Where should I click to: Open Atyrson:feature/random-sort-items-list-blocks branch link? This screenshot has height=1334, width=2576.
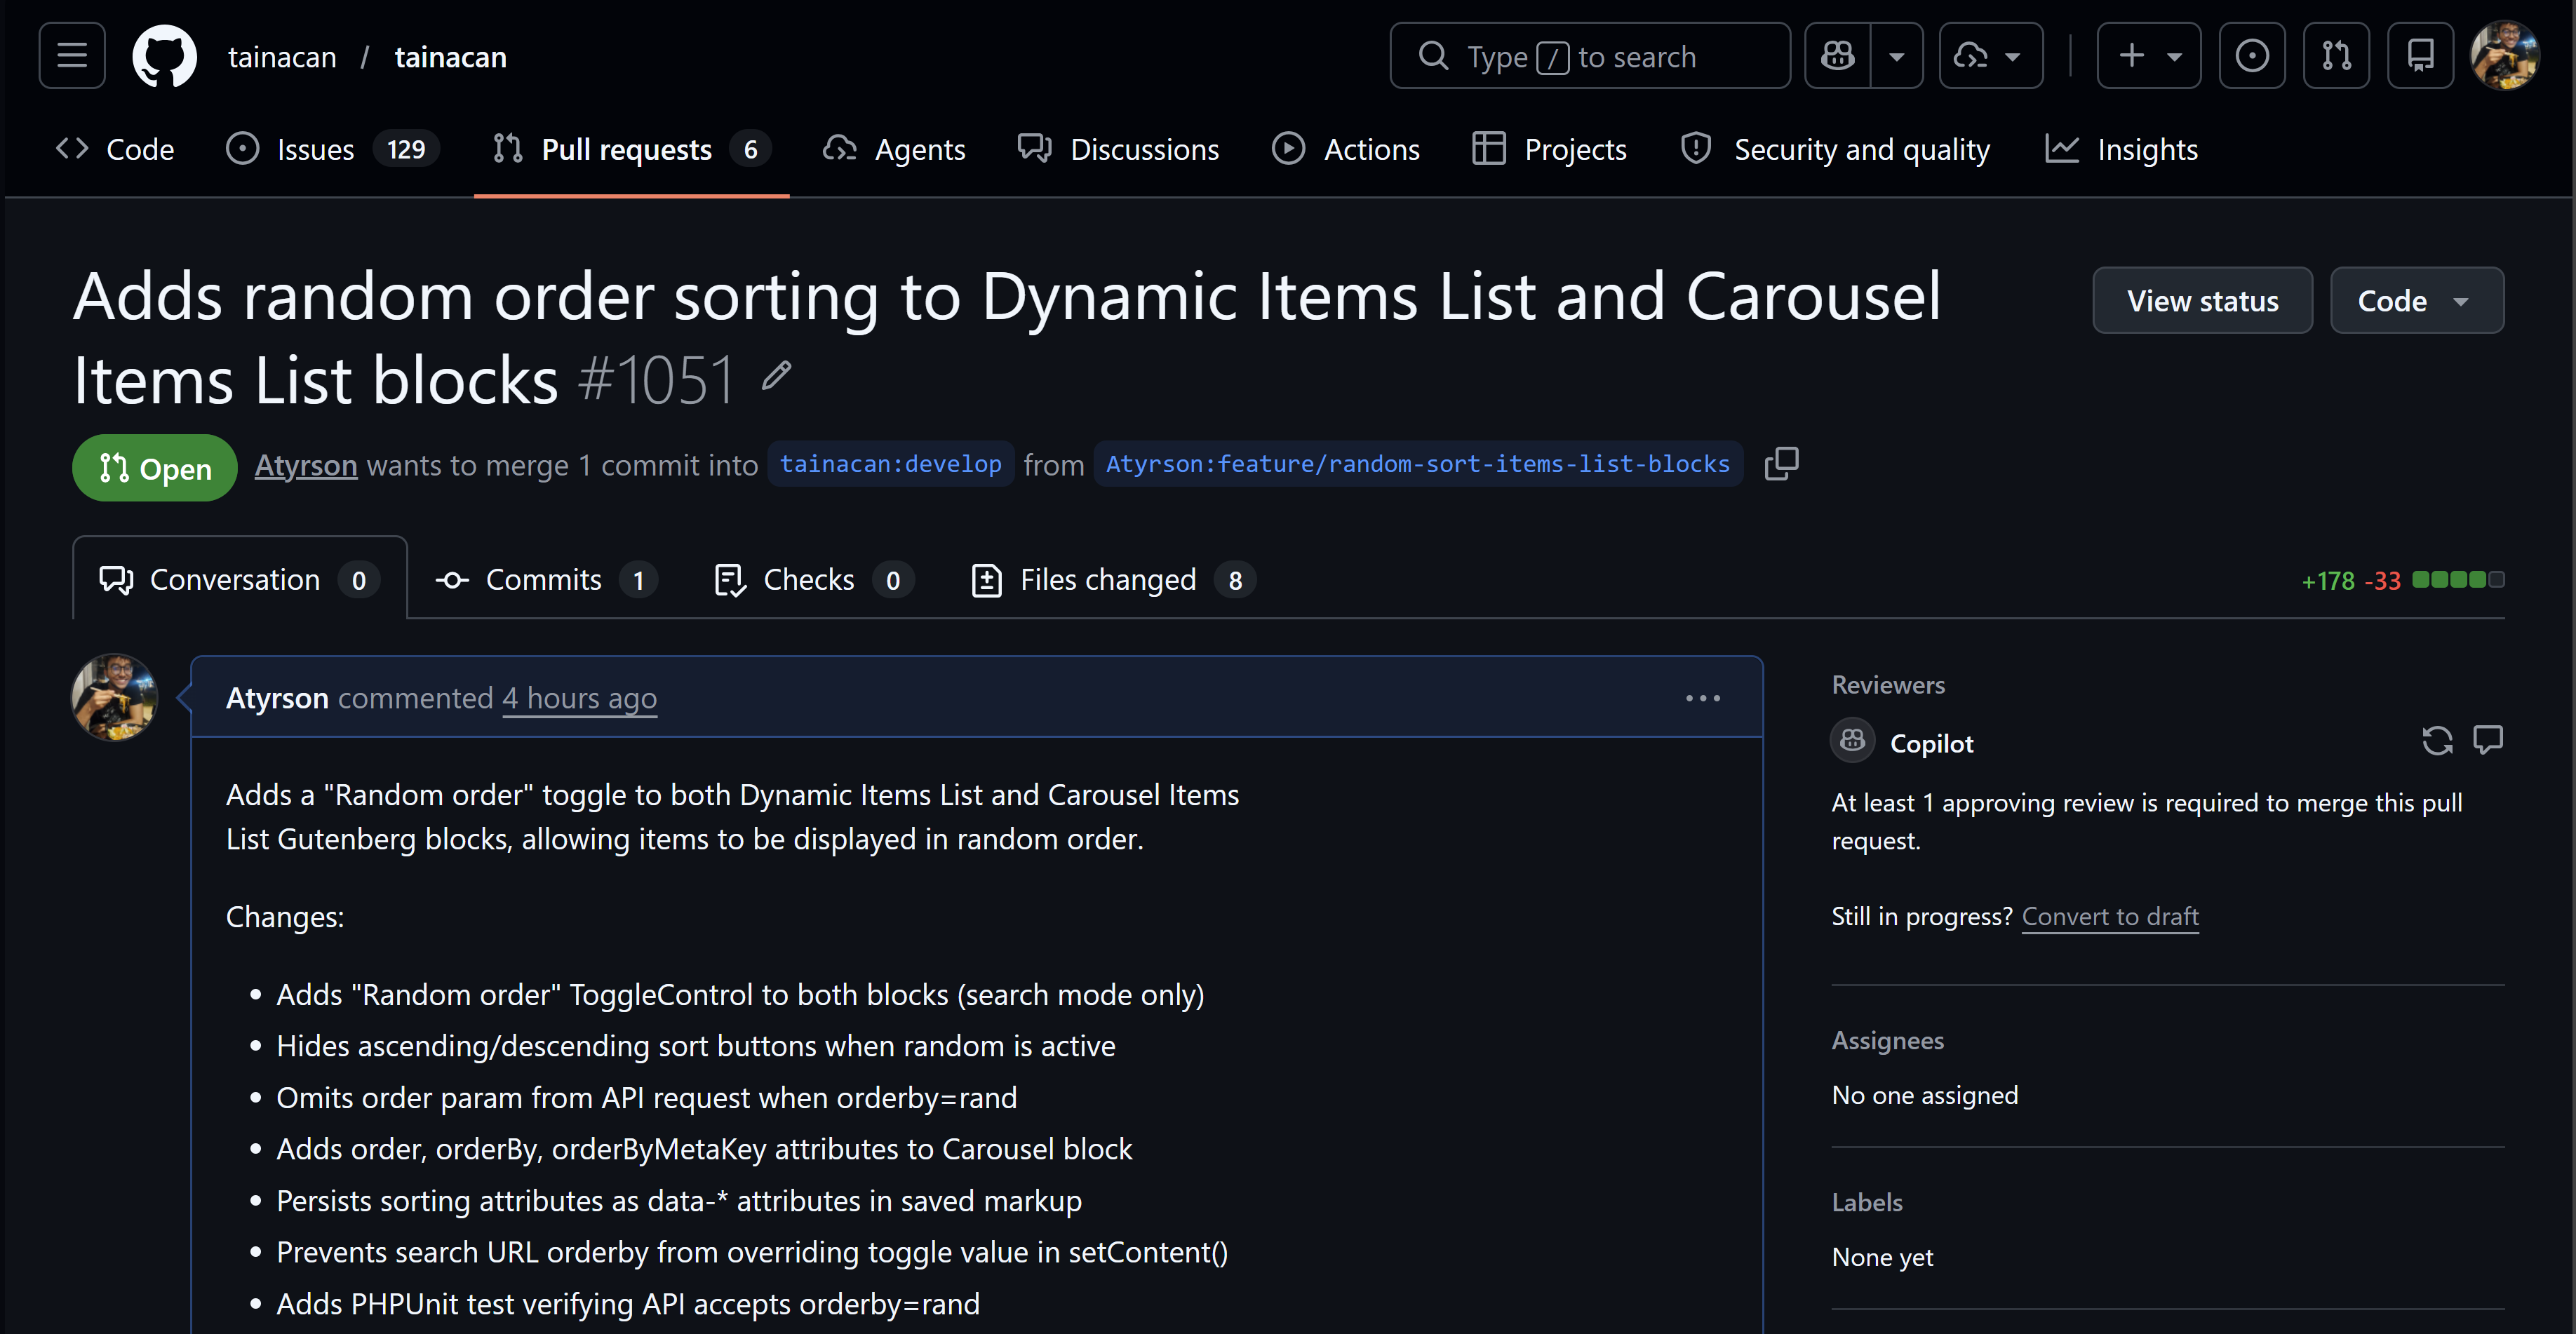pos(1417,464)
